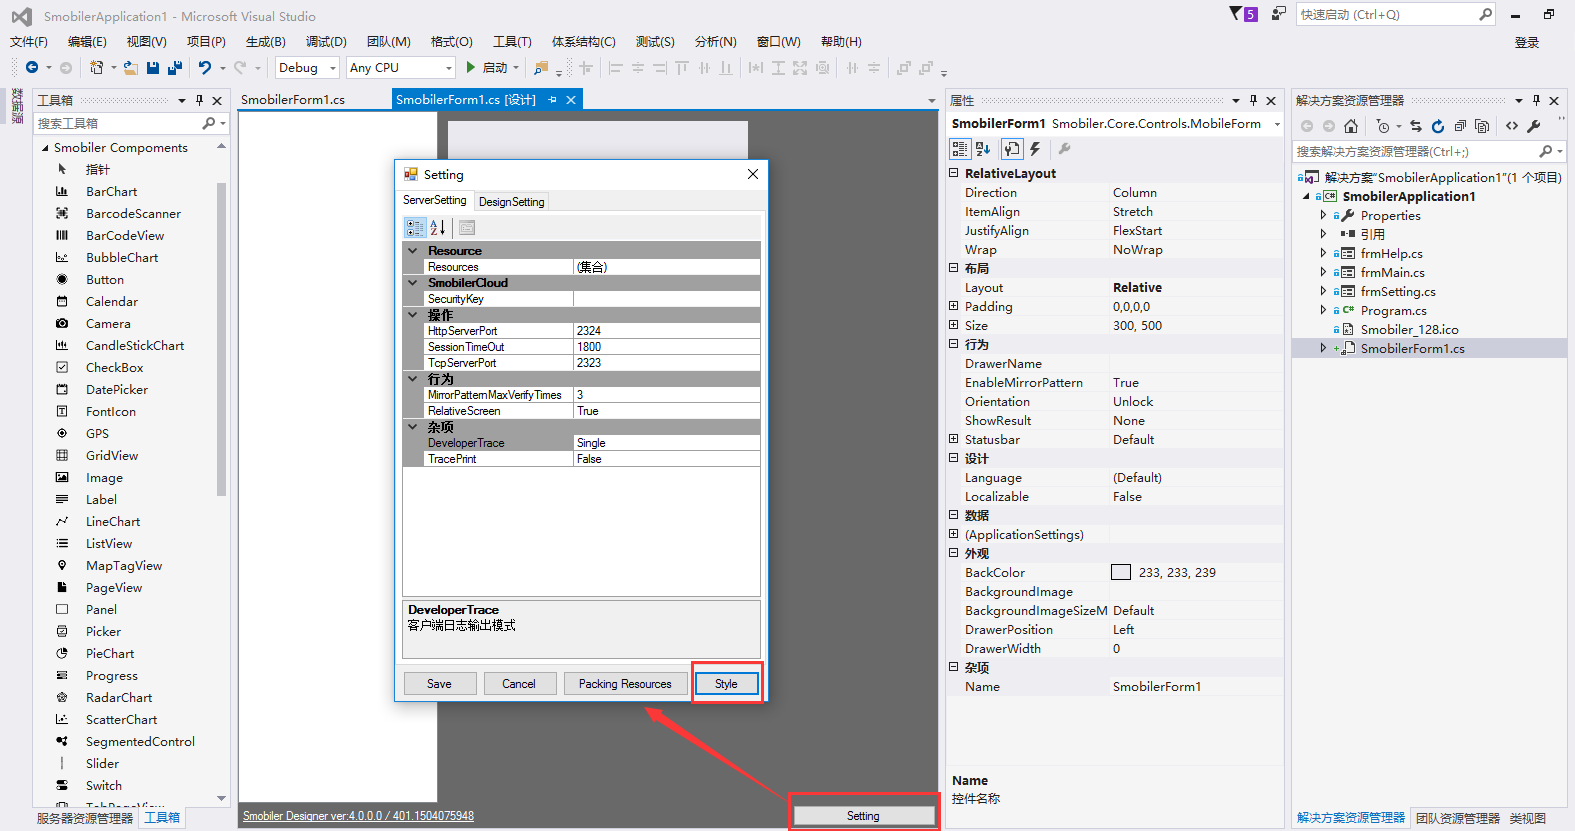This screenshot has width=1575, height=831.
Task: Open object selector dropdown in Properties panel
Action: coord(1277,124)
